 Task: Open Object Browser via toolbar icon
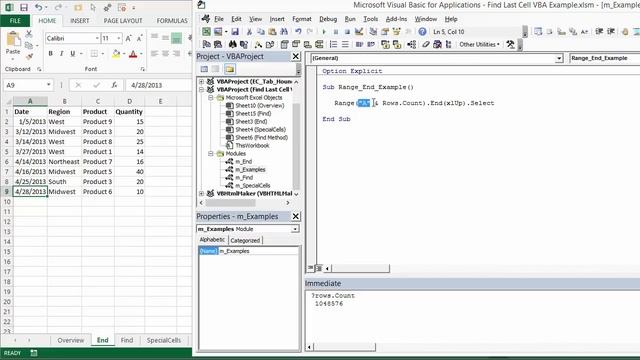pos(396,31)
